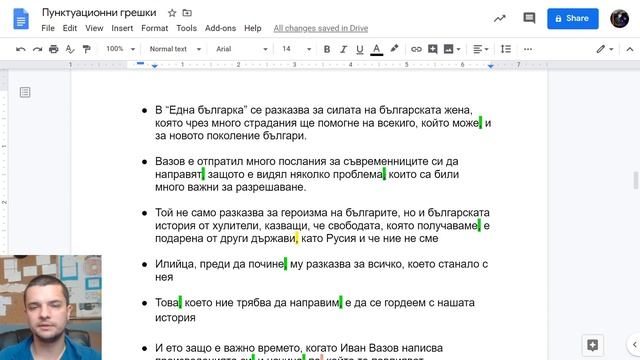Screen dimensions: 640x360
Task: View the activity dashboard trend icon
Action: click(x=500, y=18)
